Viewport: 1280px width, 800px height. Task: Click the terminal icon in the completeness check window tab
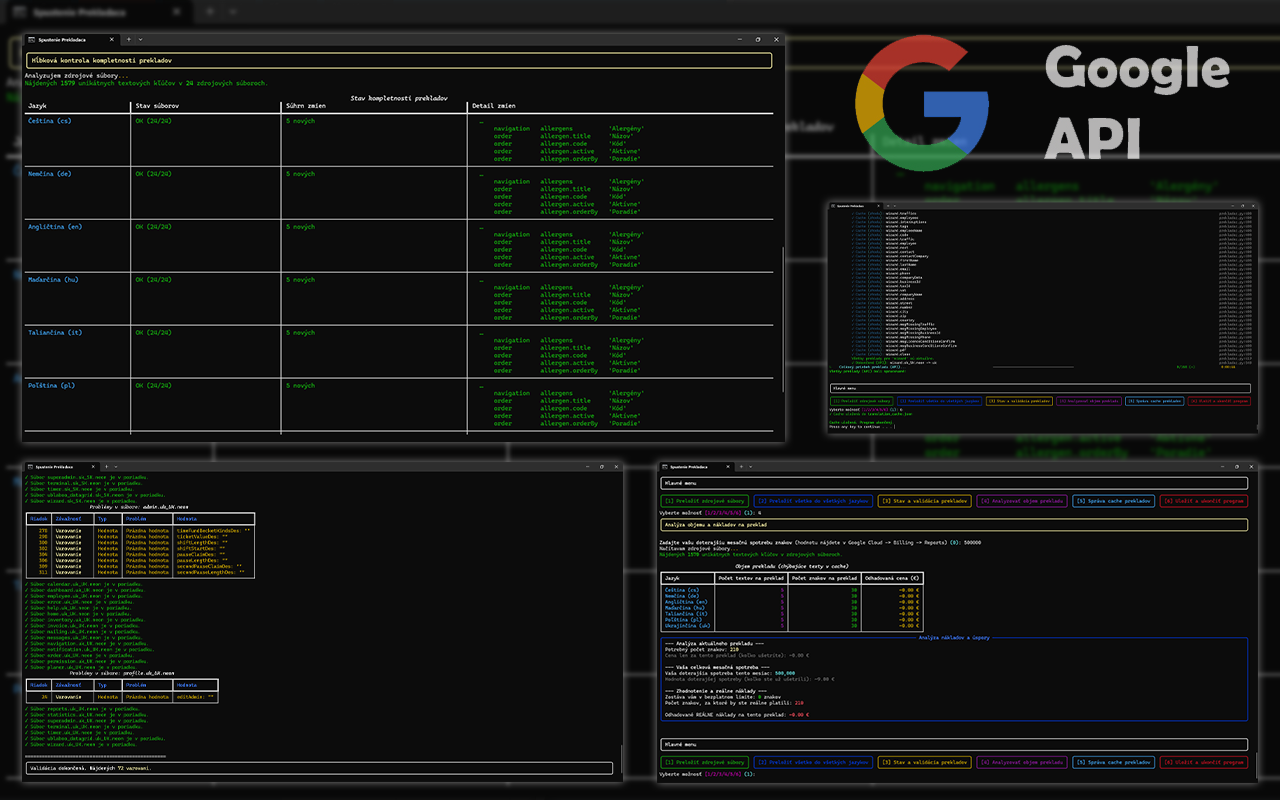tap(31, 39)
